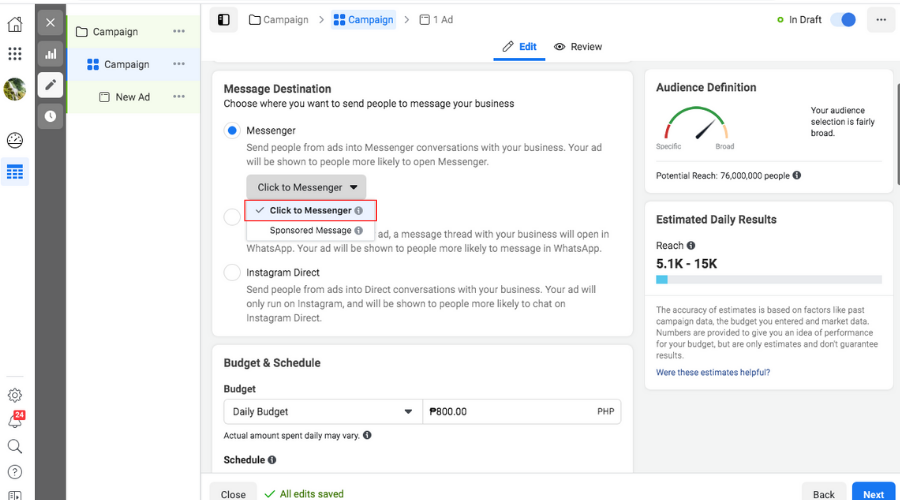The height and width of the screenshot is (500, 900).
Task: Open the performance chart icon
Action: point(51,54)
